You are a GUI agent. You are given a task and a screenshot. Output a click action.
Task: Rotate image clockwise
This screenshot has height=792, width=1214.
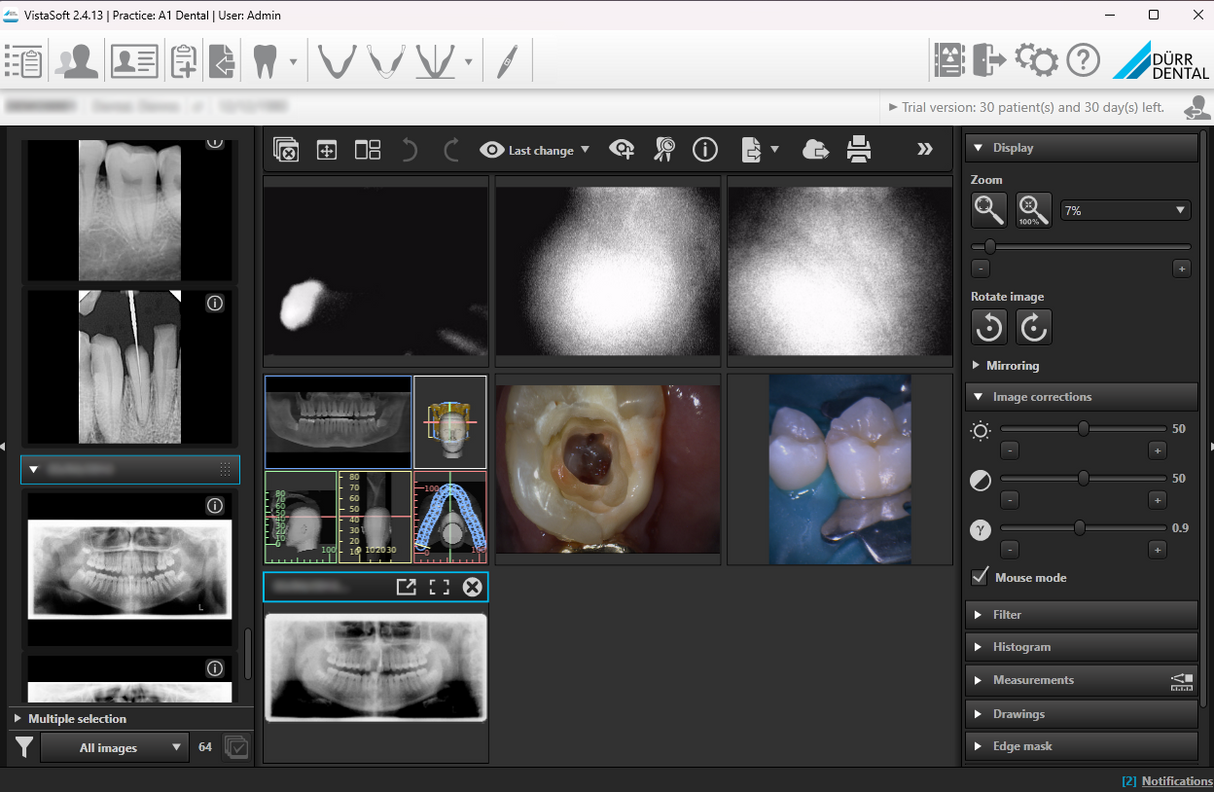(1033, 327)
